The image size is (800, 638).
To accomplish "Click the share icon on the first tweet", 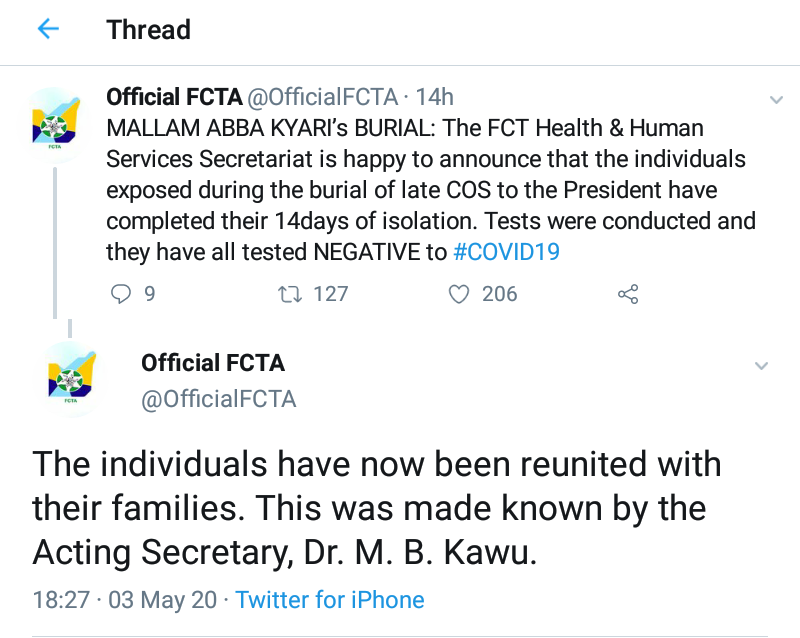I will point(628,294).
